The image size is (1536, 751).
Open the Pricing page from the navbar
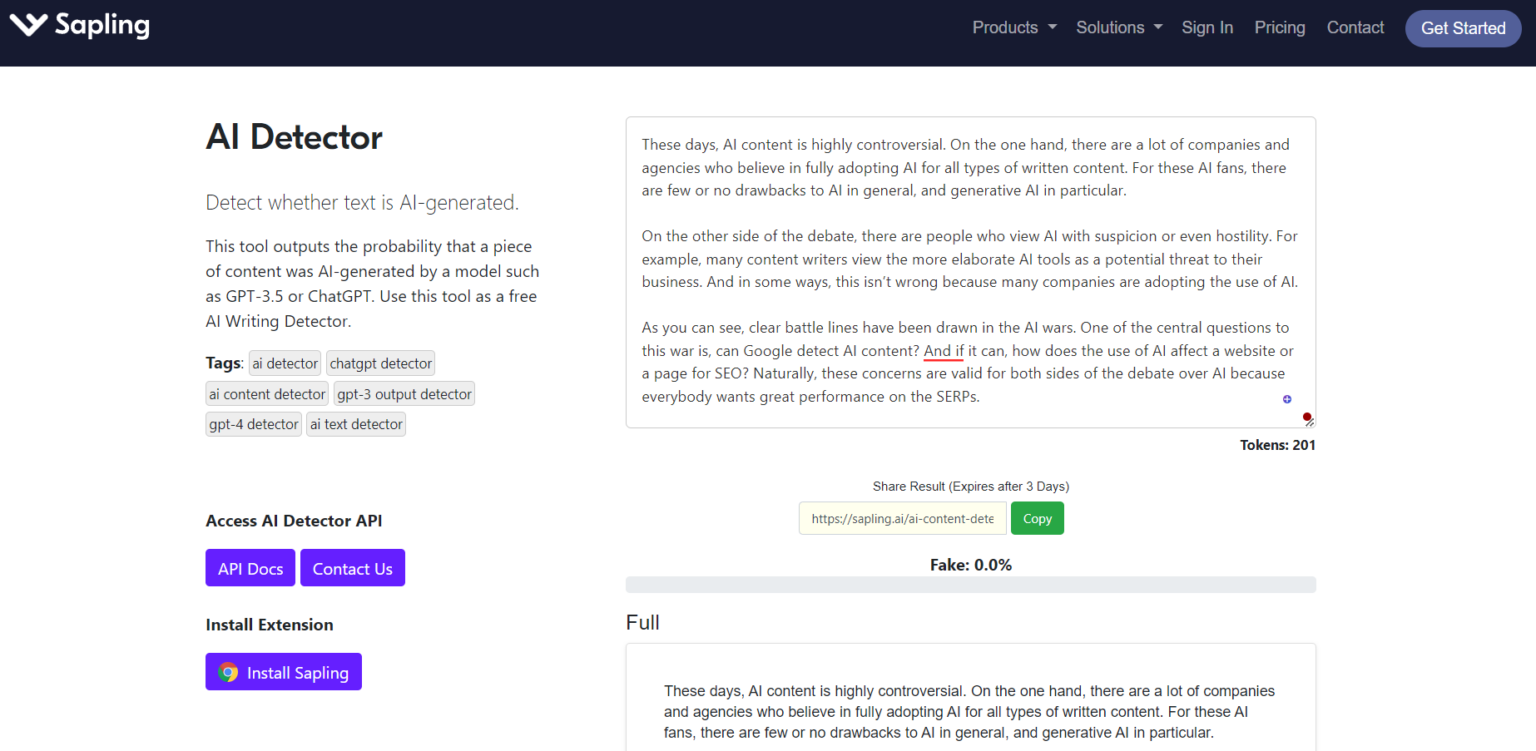[1280, 27]
